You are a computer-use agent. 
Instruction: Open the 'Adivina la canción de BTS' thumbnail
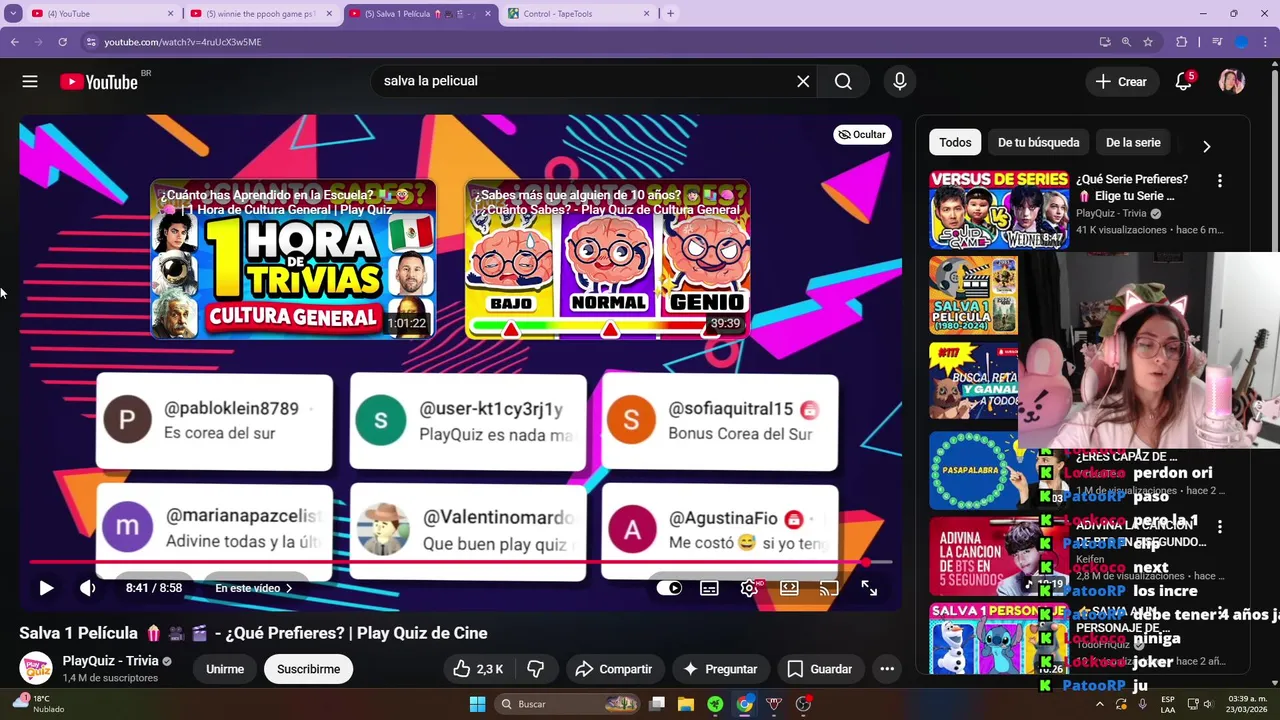click(997, 555)
